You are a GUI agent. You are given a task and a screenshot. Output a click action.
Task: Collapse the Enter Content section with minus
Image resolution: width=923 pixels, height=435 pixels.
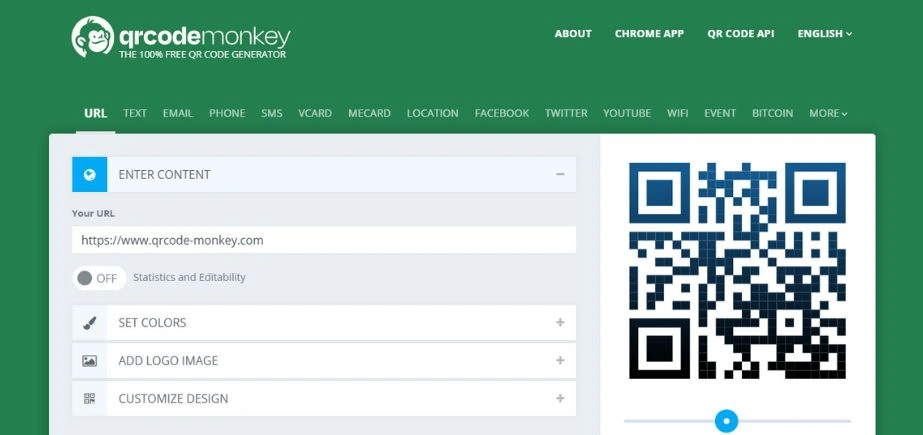pyautogui.click(x=560, y=174)
